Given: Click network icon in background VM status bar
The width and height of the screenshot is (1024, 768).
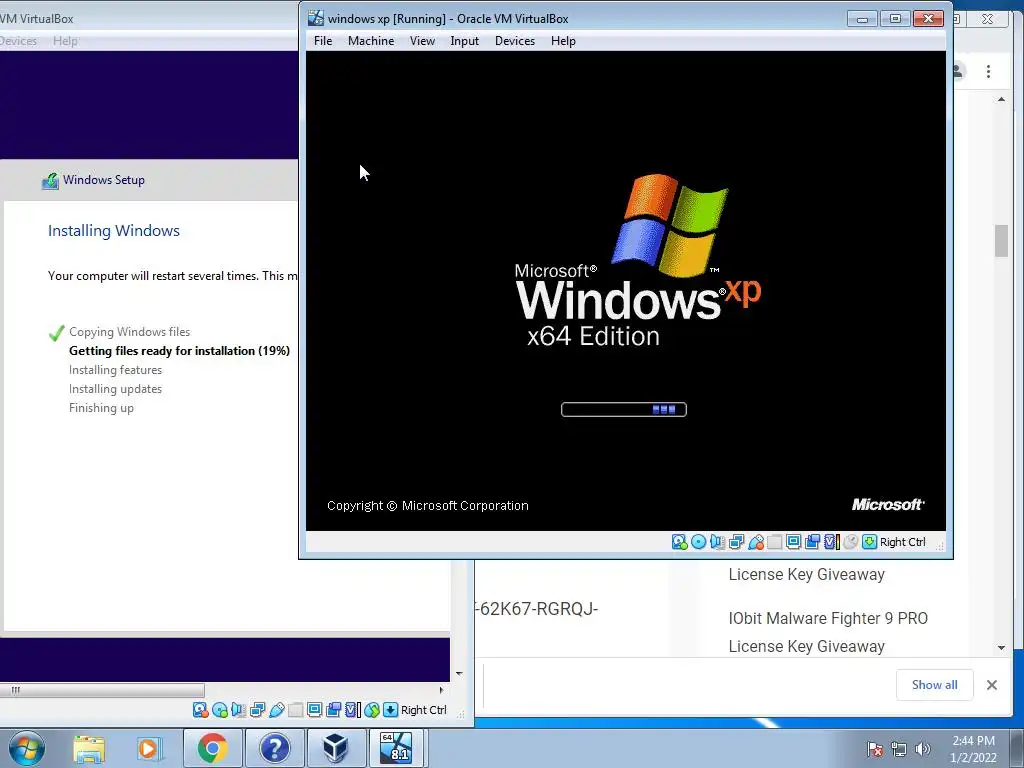Looking at the screenshot, I should pos(257,710).
